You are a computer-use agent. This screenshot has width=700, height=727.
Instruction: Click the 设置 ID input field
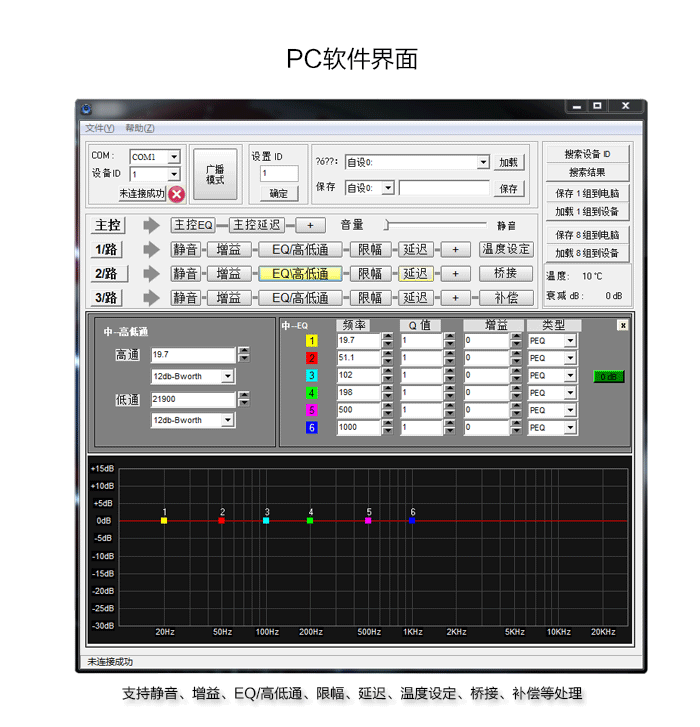[x=279, y=173]
